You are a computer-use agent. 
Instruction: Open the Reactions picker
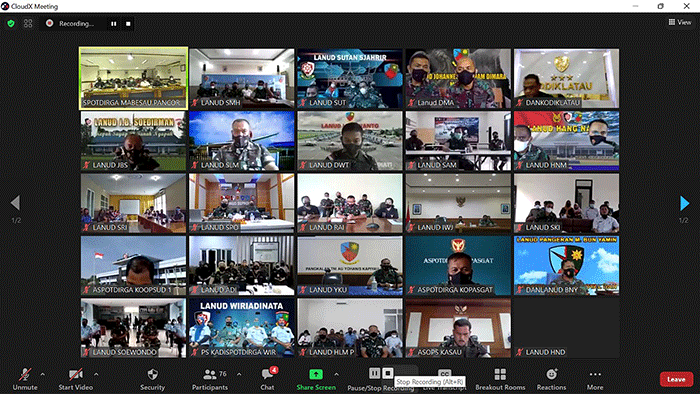pos(551,379)
